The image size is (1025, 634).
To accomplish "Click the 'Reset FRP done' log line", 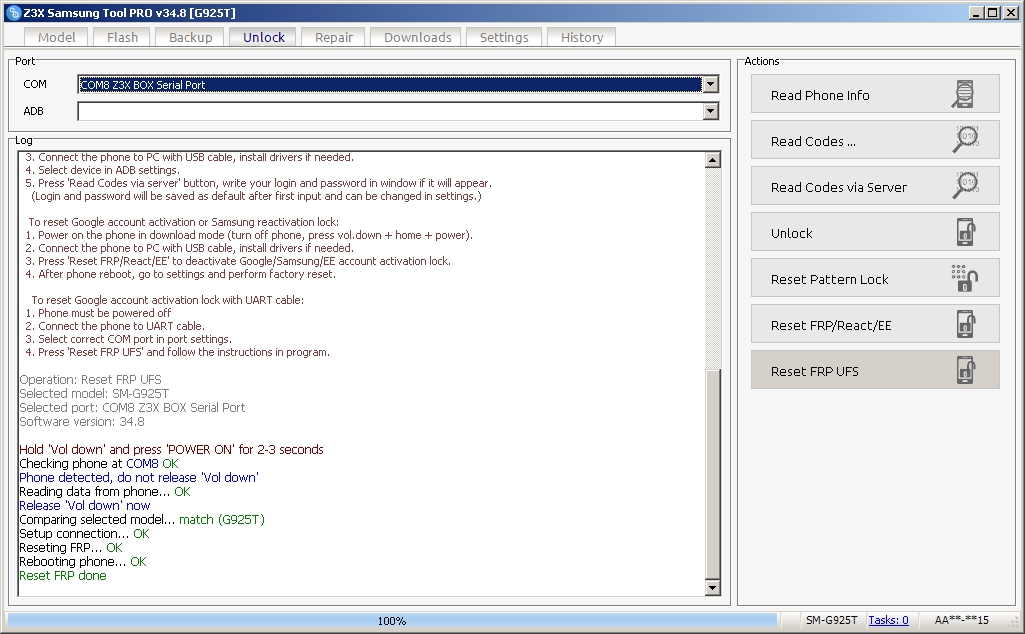I will (63, 576).
